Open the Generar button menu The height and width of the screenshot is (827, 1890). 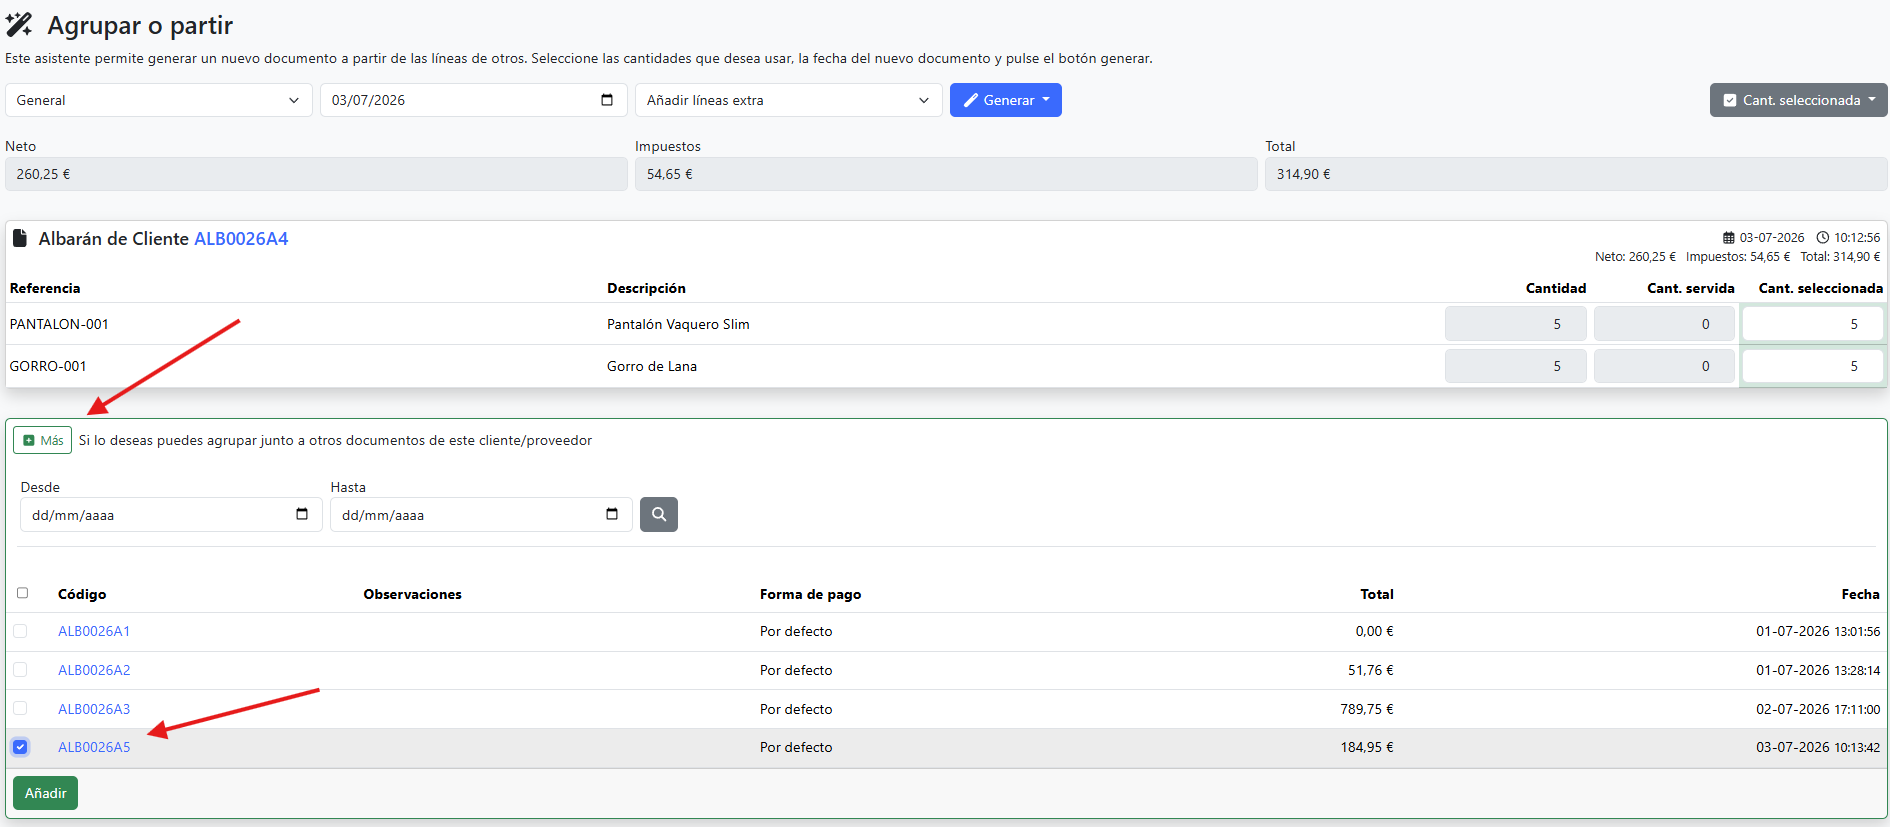click(x=1005, y=100)
